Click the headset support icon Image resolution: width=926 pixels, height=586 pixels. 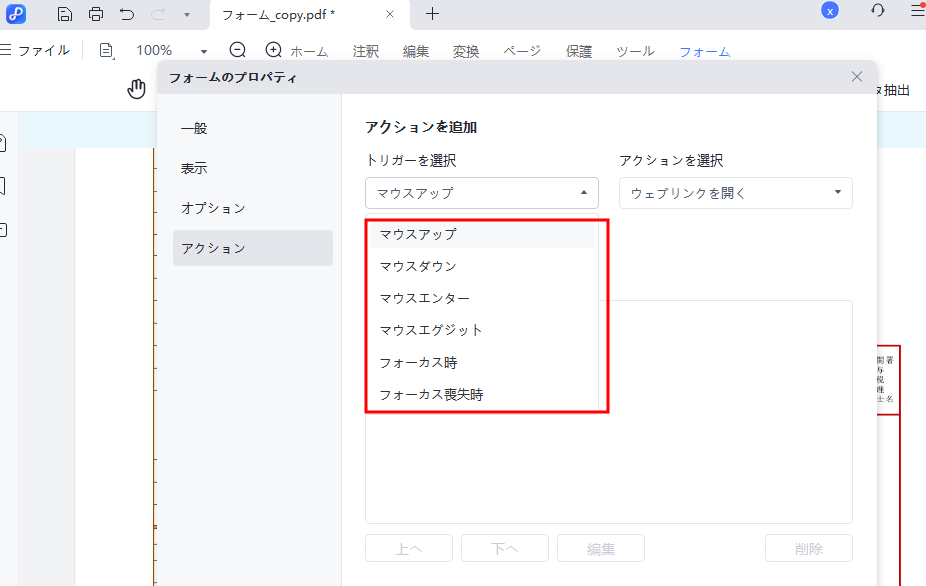click(877, 9)
